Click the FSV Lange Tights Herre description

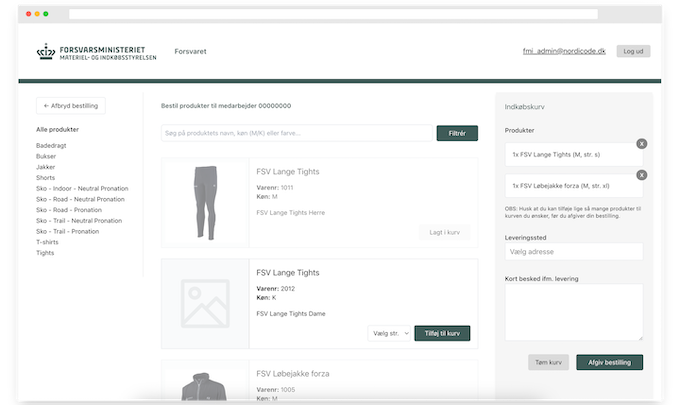(291, 213)
